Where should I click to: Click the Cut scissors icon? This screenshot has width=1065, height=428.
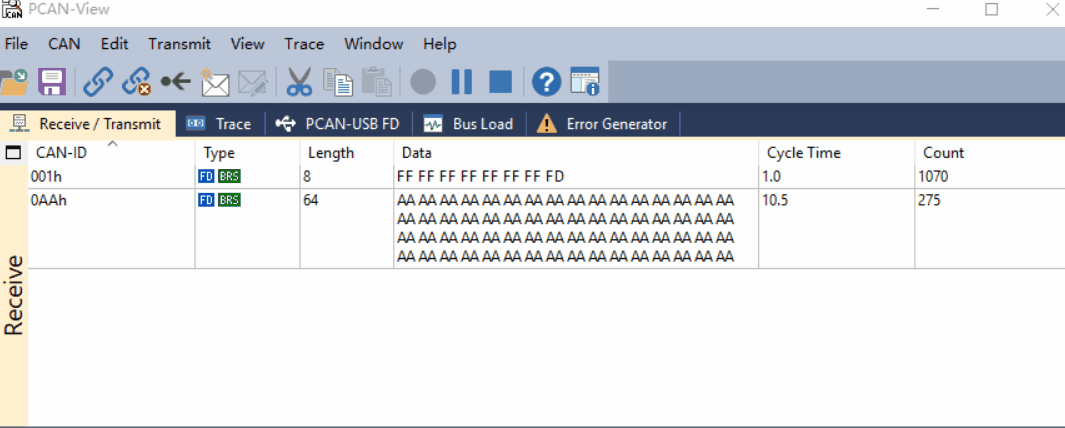pos(299,82)
